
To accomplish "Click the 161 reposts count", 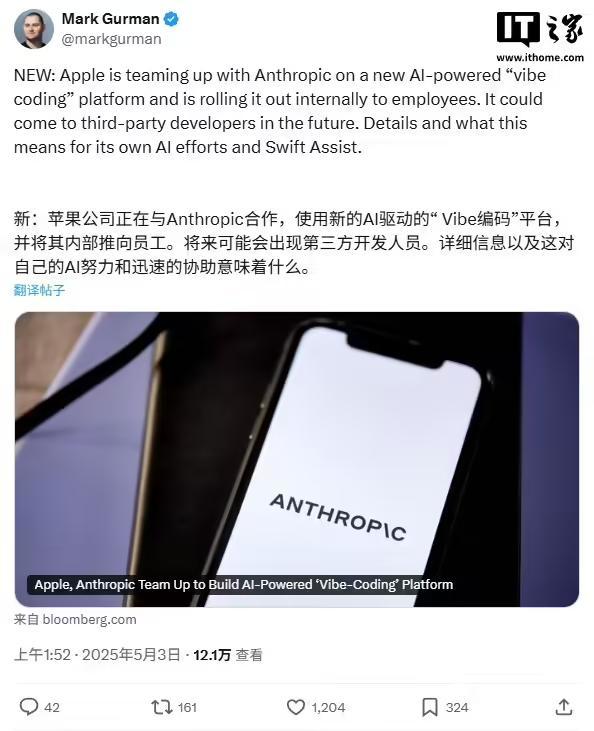I will [187, 708].
